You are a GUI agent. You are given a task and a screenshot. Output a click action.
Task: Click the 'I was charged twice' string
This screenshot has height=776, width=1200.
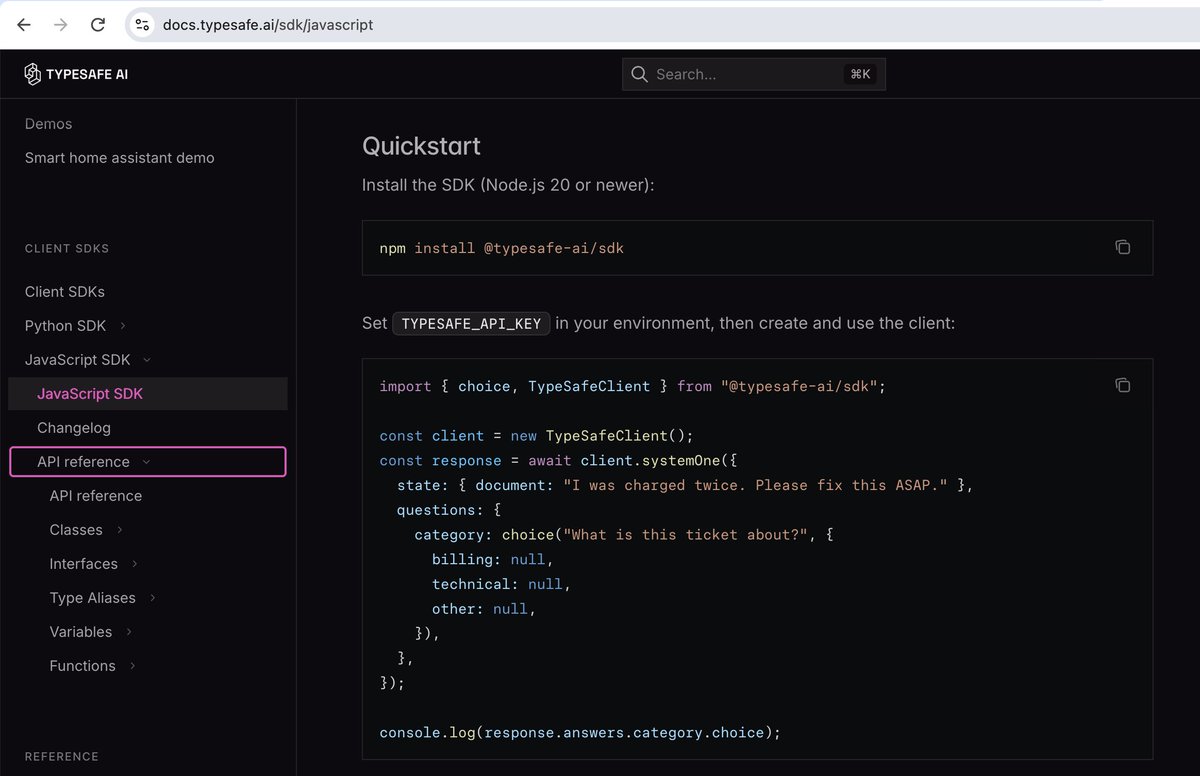tap(755, 485)
